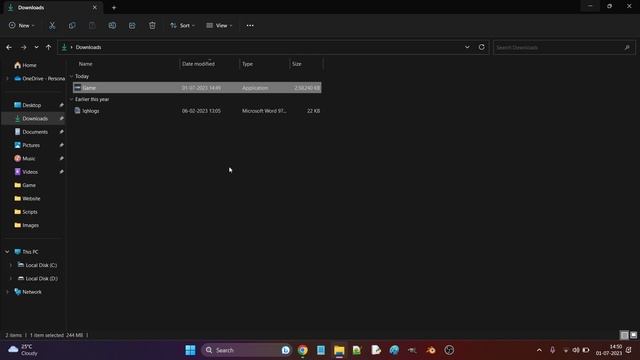The image size is (640, 360).
Task: Go up one folder level arrow
Action: click(x=49, y=47)
